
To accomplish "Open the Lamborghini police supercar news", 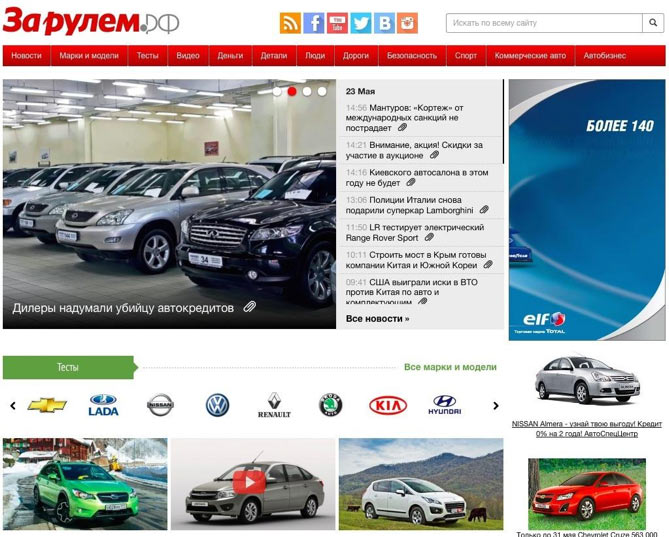I will 410,204.
